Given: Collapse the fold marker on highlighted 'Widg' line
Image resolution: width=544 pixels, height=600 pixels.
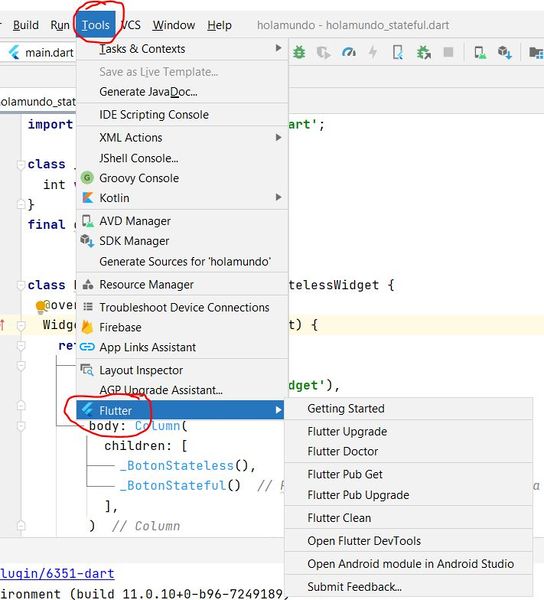Looking at the screenshot, I should (x=21, y=326).
